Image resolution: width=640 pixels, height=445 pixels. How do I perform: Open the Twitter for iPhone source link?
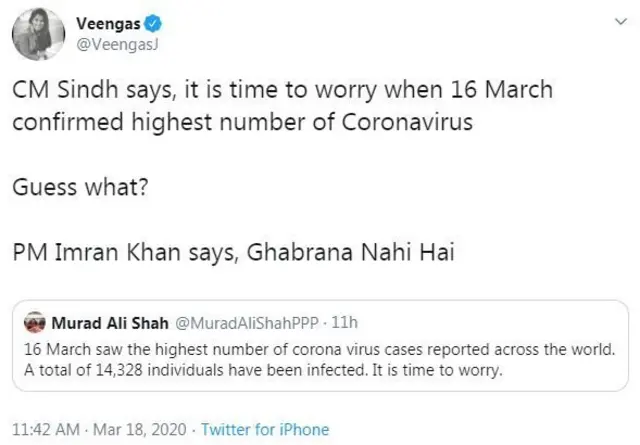(265, 429)
